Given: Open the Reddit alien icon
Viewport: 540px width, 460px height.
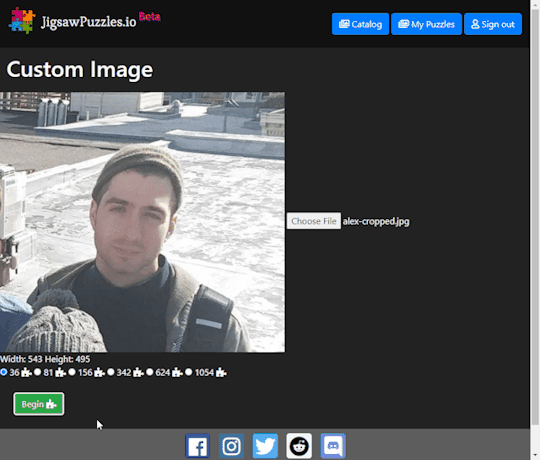Looking at the screenshot, I should [x=299, y=446].
